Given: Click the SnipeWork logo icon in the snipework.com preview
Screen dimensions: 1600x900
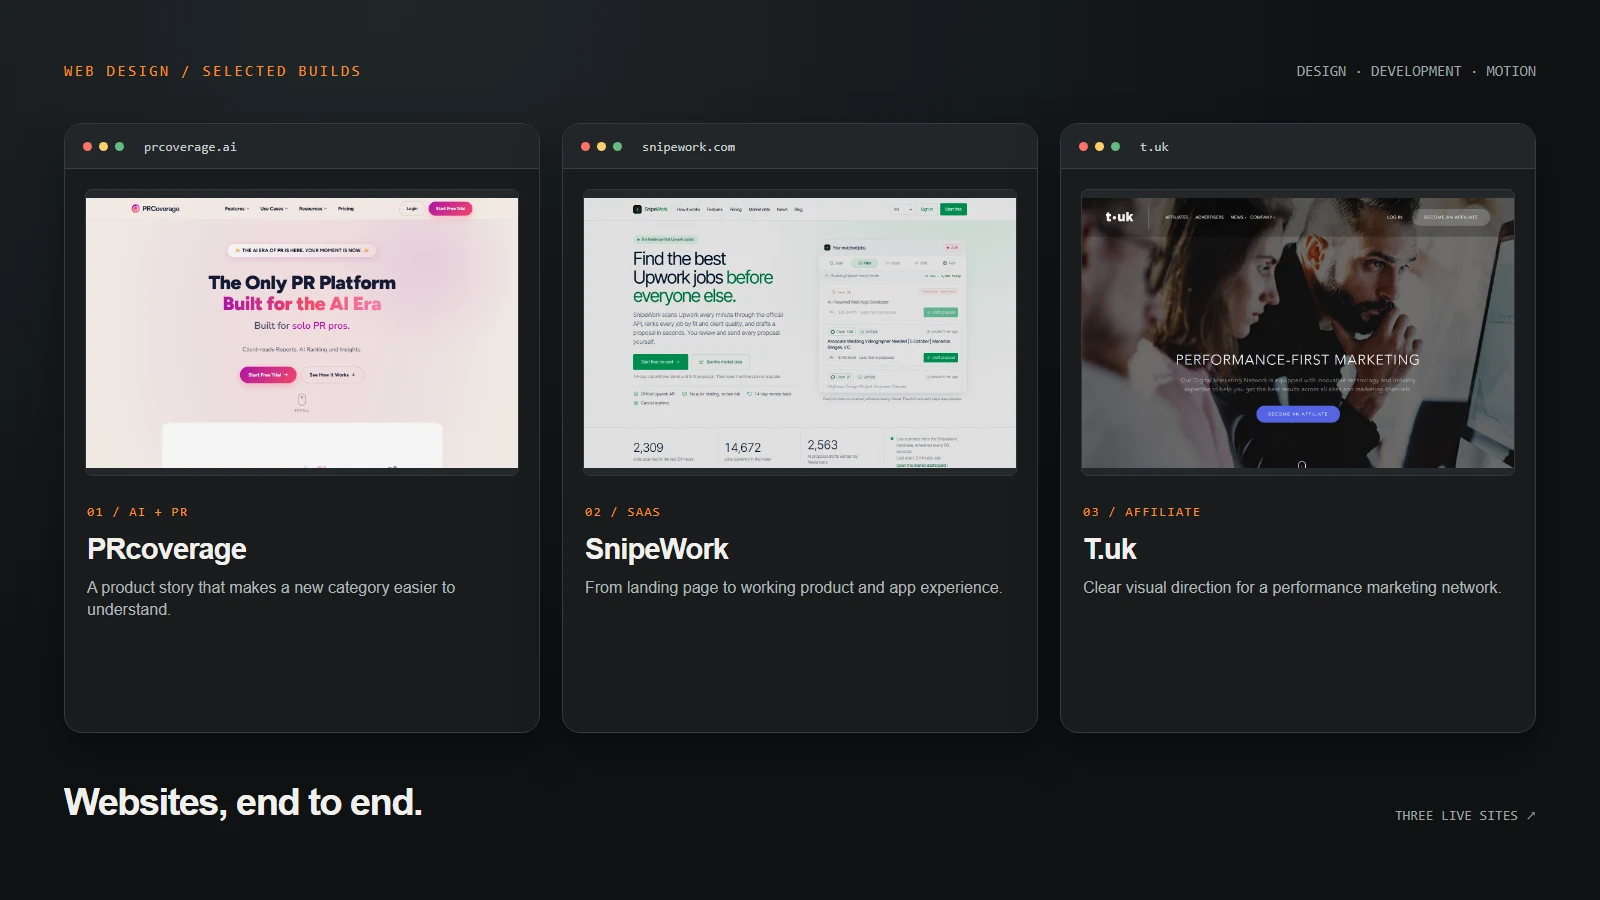Looking at the screenshot, I should (637, 209).
